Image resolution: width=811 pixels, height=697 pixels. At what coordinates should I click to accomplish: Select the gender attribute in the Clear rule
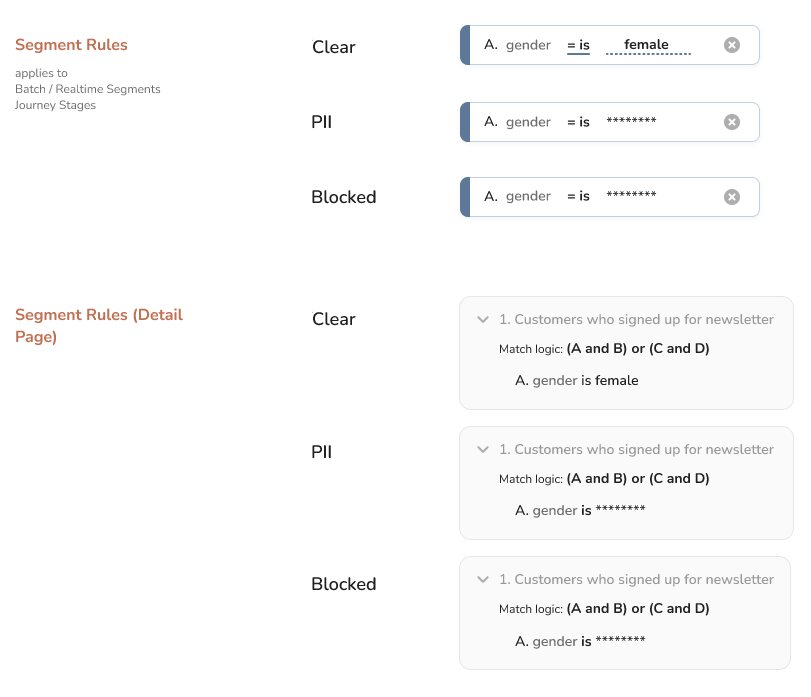click(x=528, y=46)
